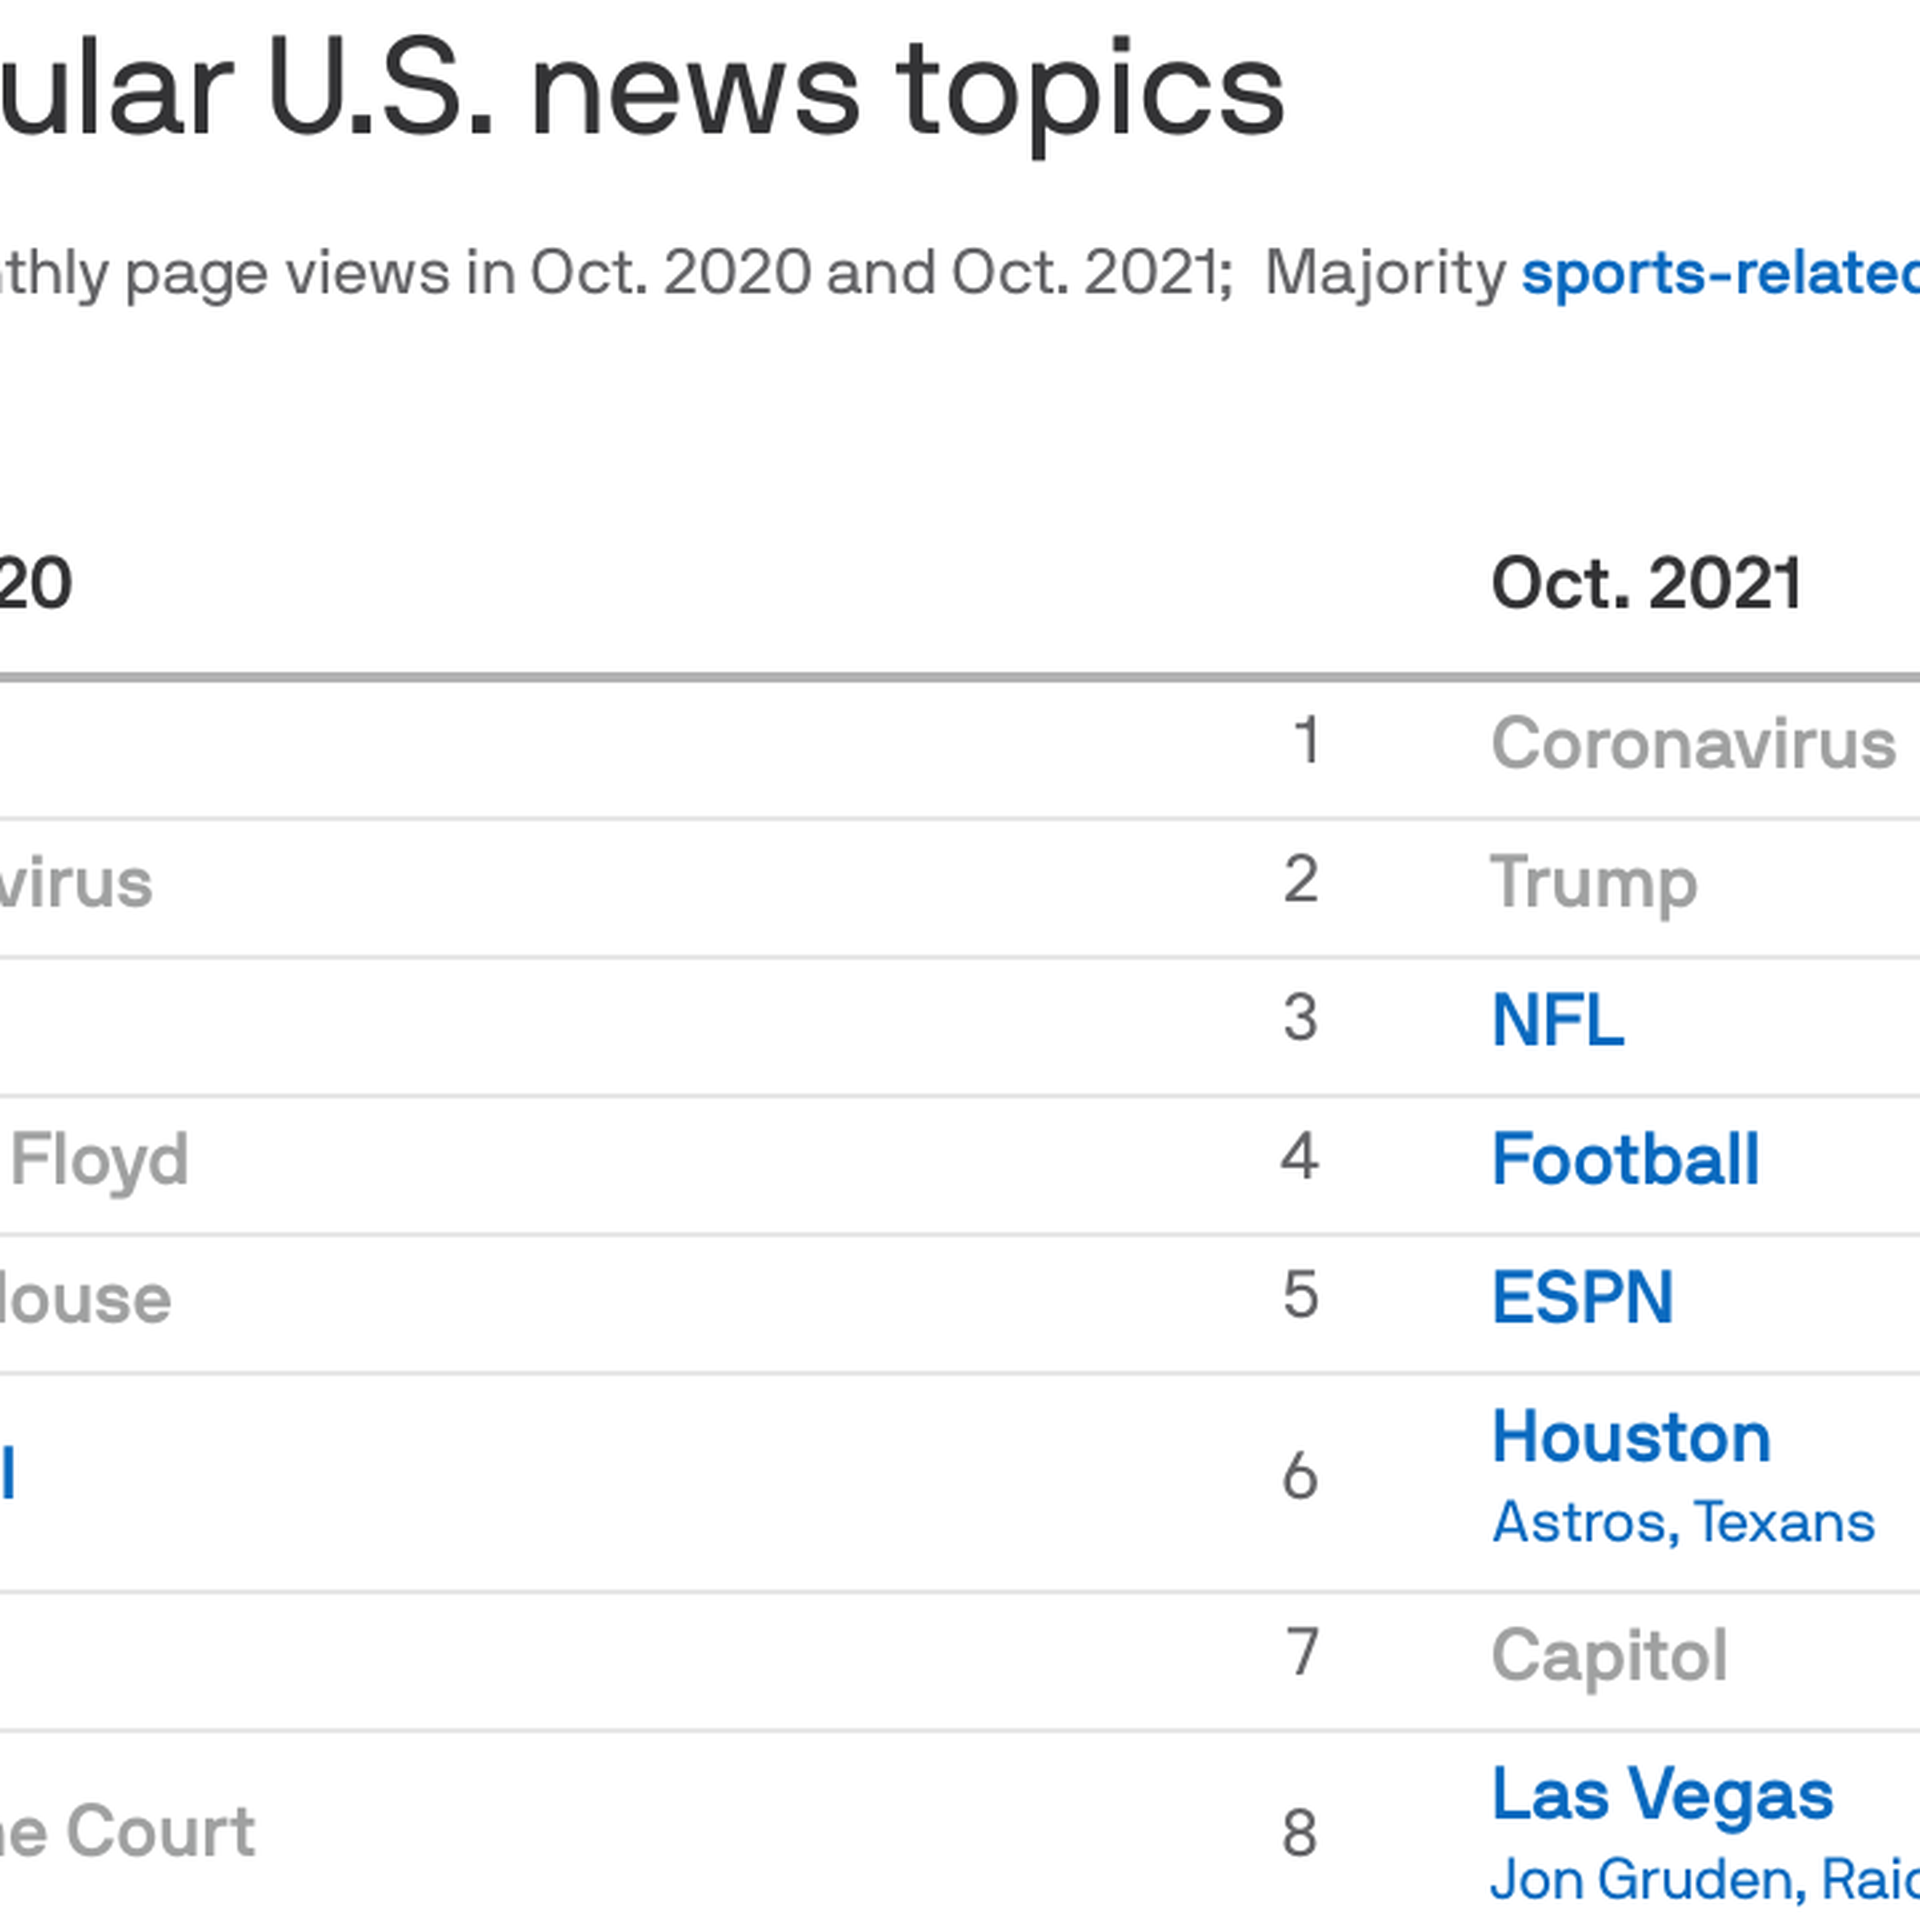This screenshot has width=1920, height=1920.
Task: Click the rank number 6
Action: point(1300,1477)
